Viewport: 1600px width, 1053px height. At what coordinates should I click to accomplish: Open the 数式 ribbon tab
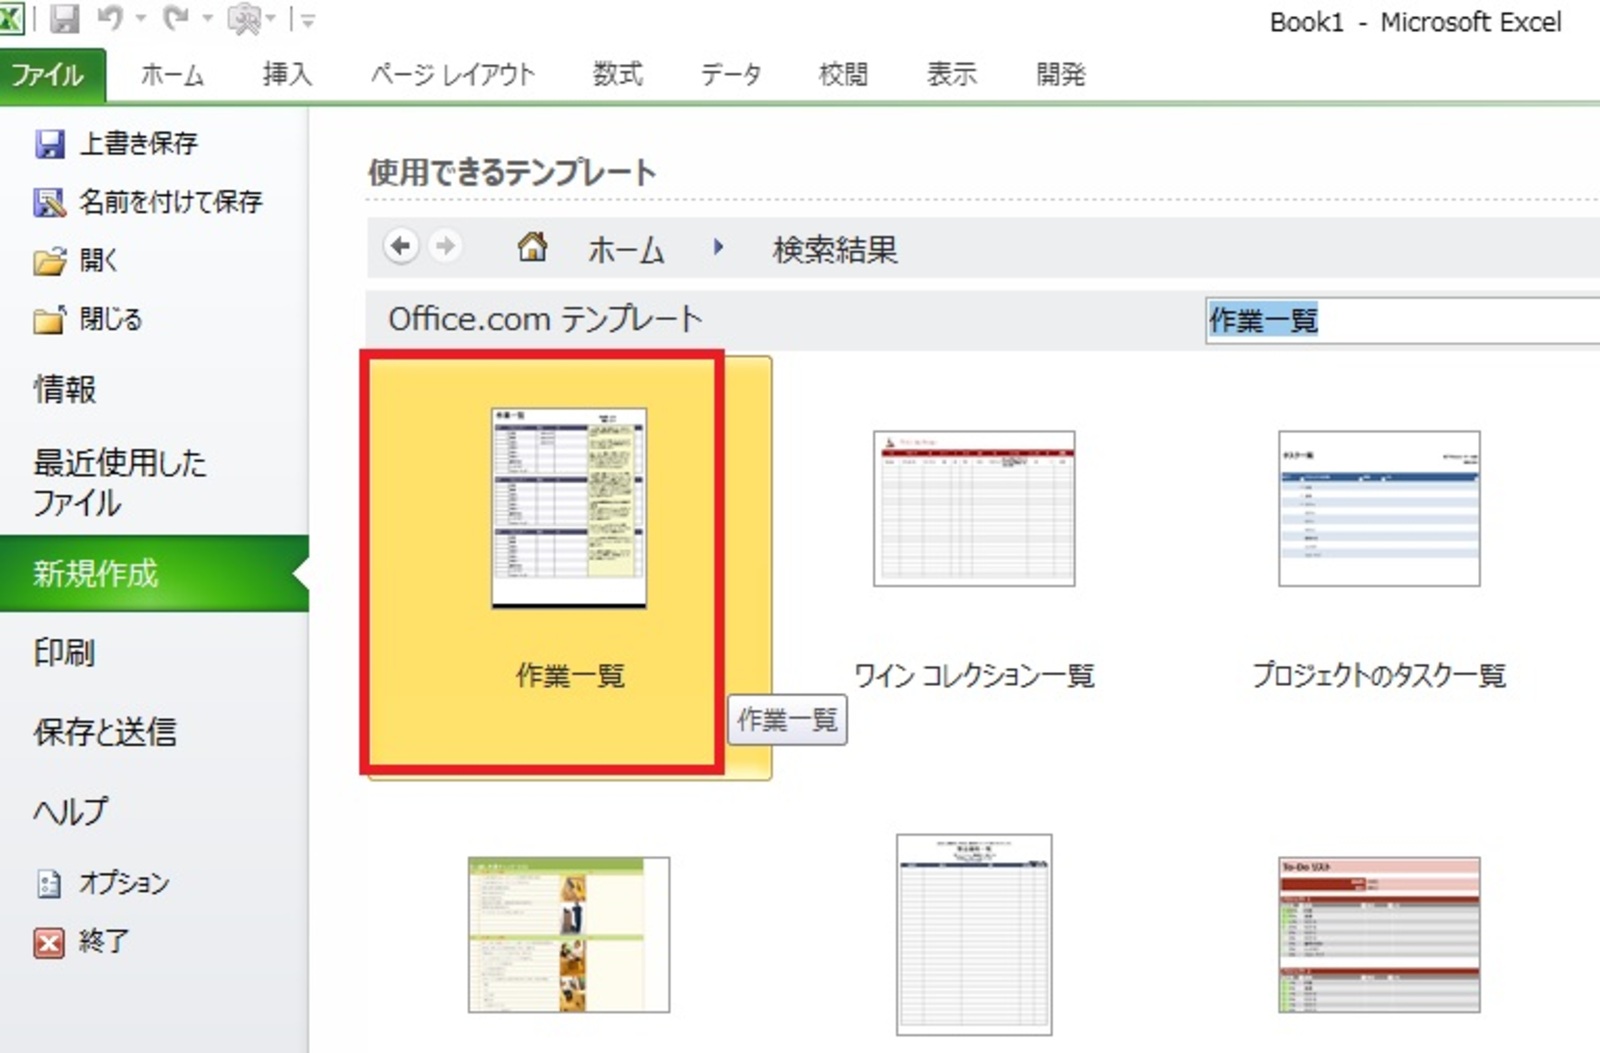[x=617, y=75]
